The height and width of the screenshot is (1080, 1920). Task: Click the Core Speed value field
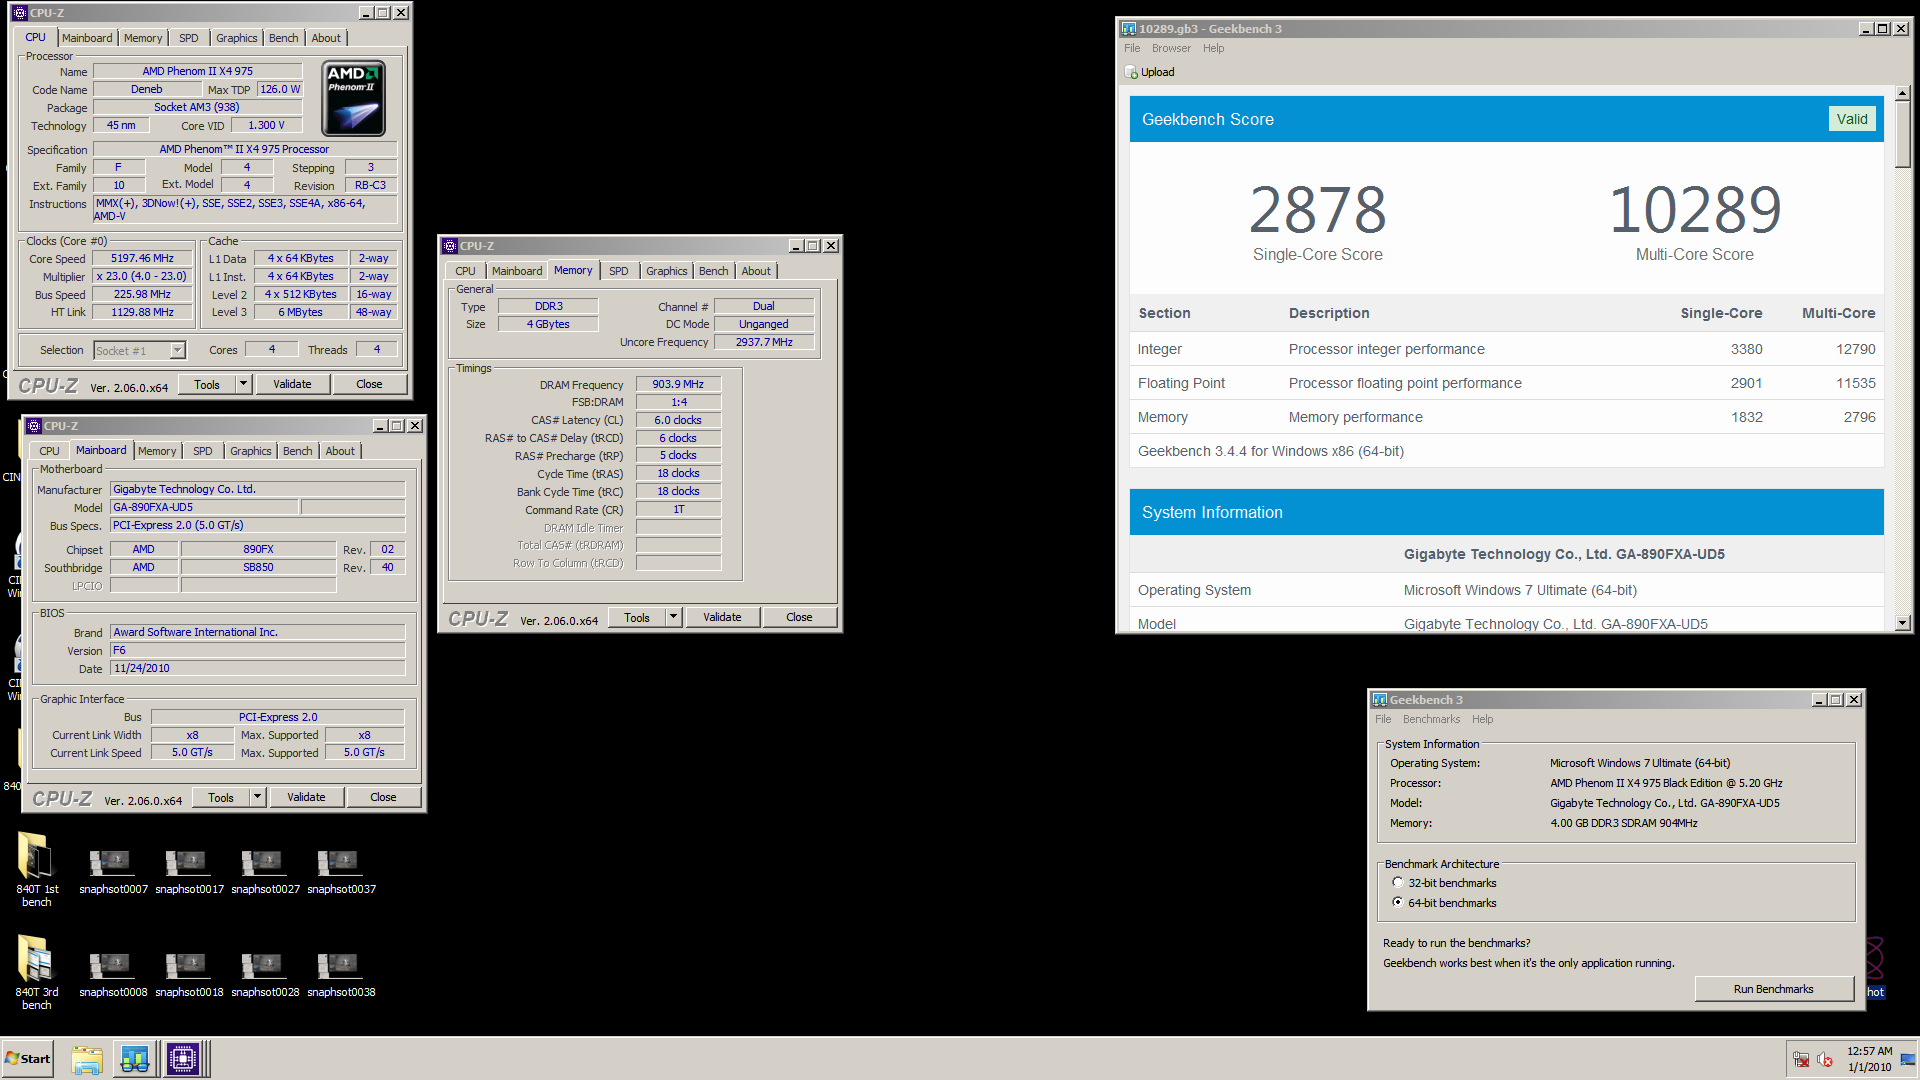coord(142,258)
